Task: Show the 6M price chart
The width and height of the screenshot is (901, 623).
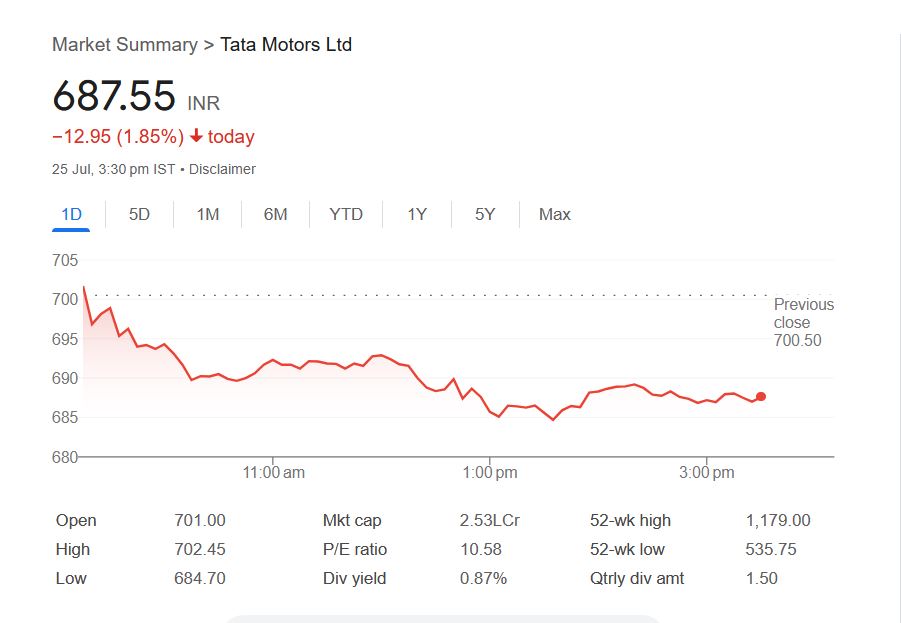Action: click(276, 214)
